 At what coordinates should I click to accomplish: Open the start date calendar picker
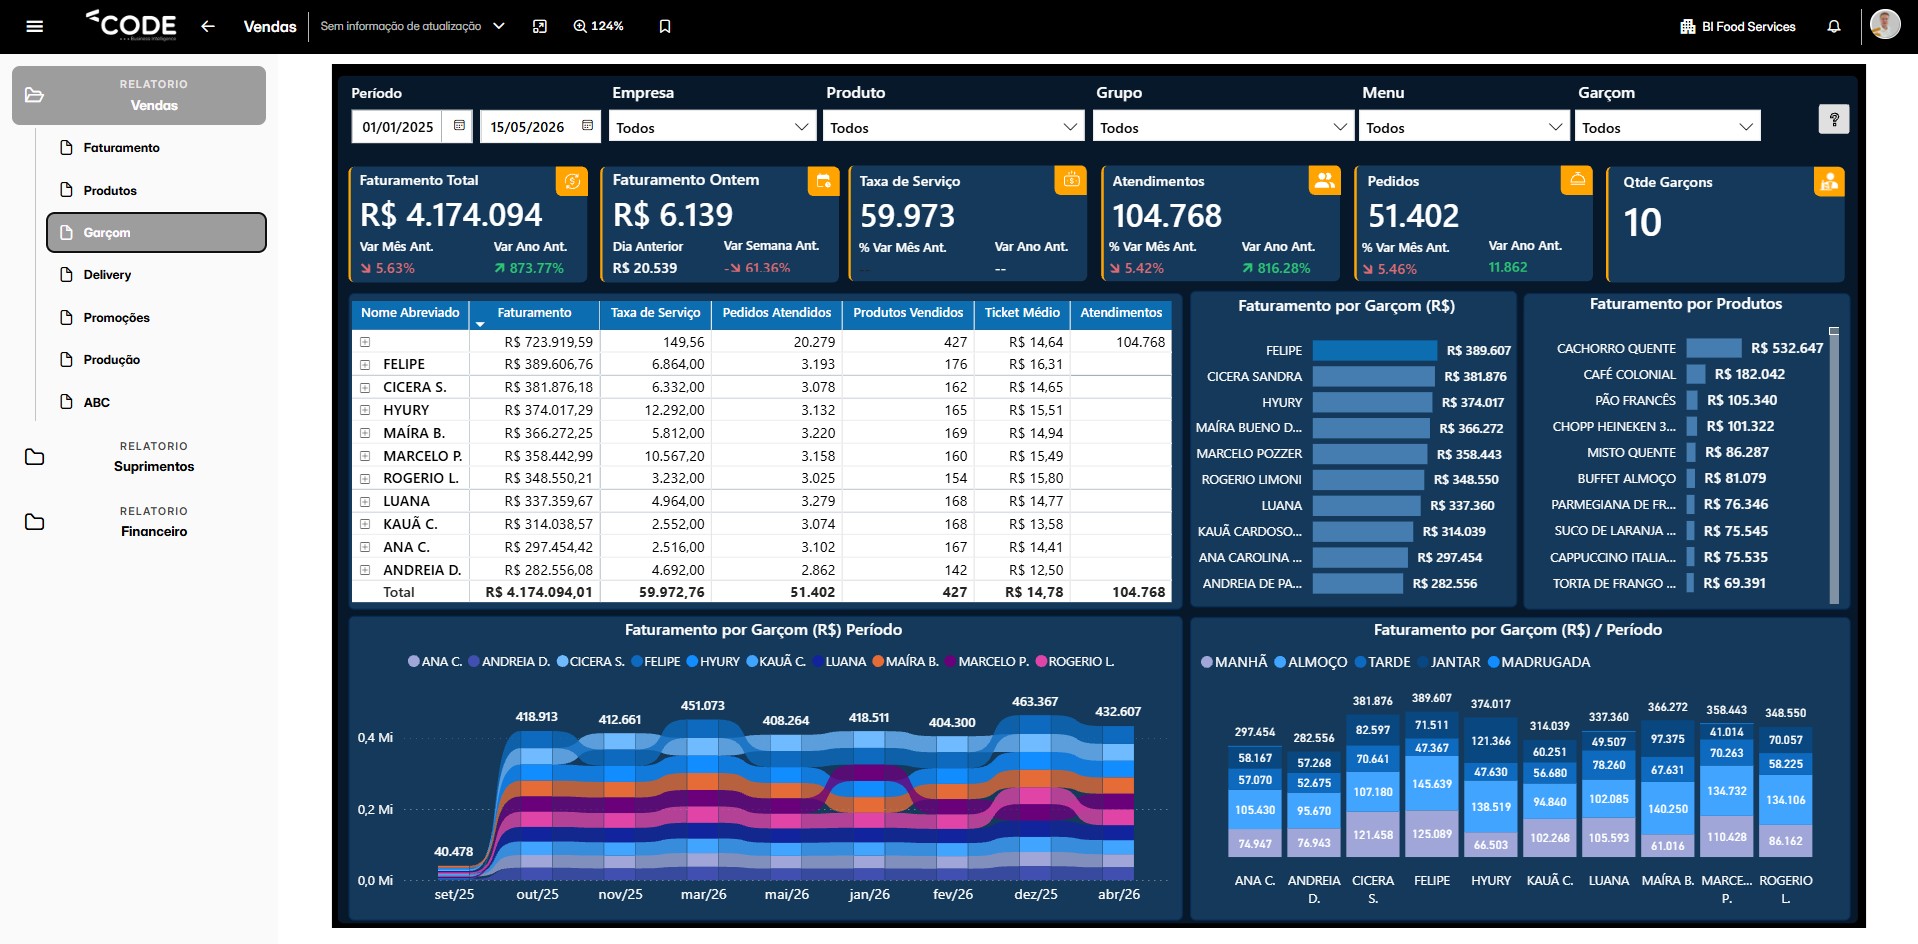(459, 126)
